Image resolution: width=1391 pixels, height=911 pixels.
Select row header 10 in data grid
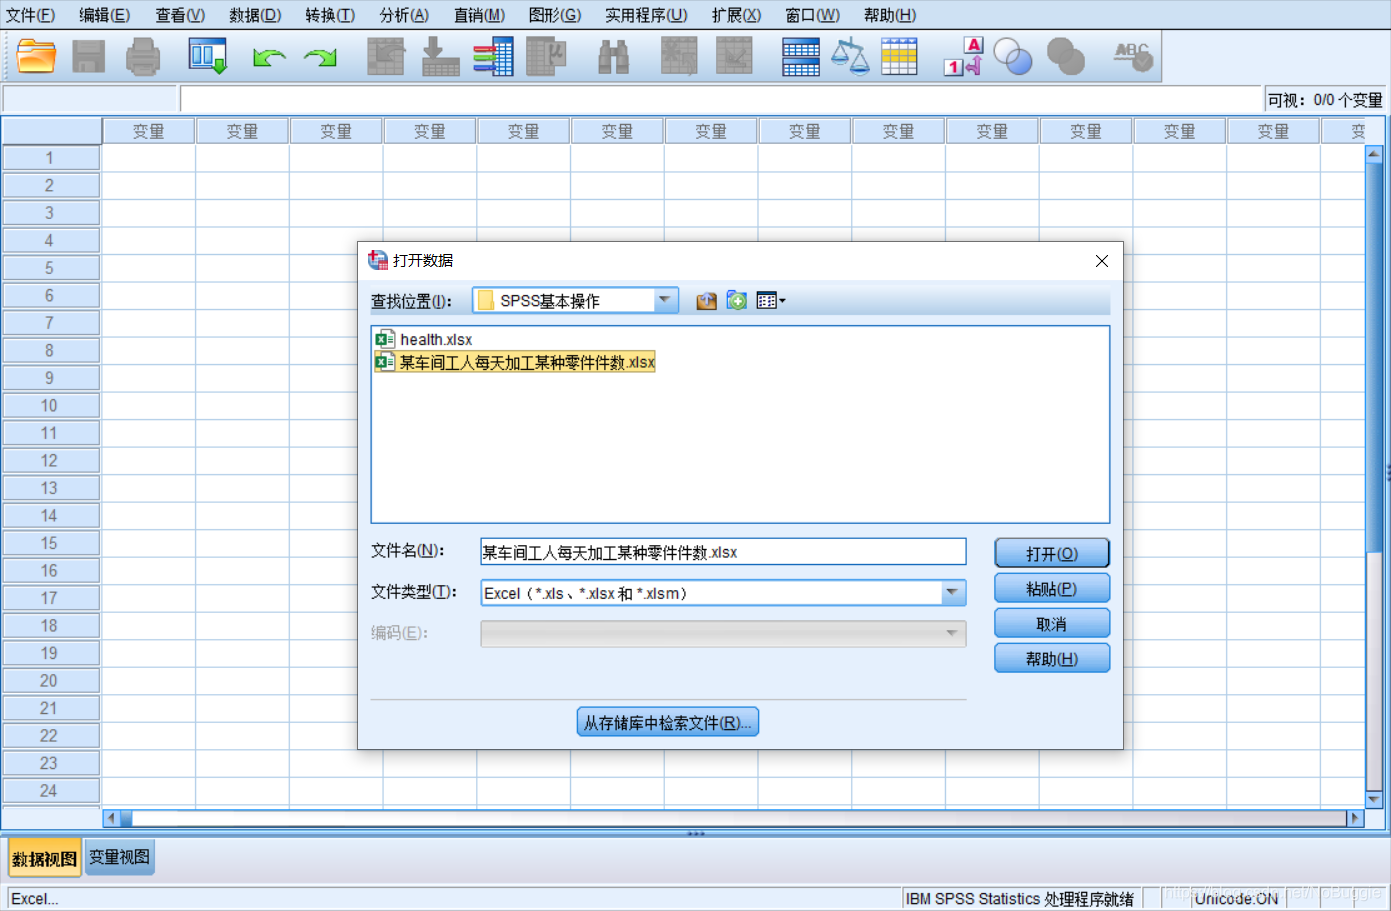tap(50, 406)
